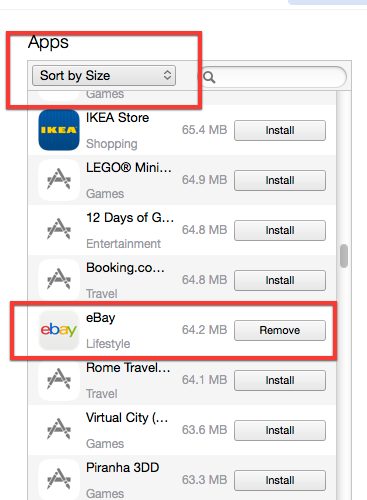Click the 'Shopping' category under IKEA Store
This screenshot has width=367, height=500.
112,144
